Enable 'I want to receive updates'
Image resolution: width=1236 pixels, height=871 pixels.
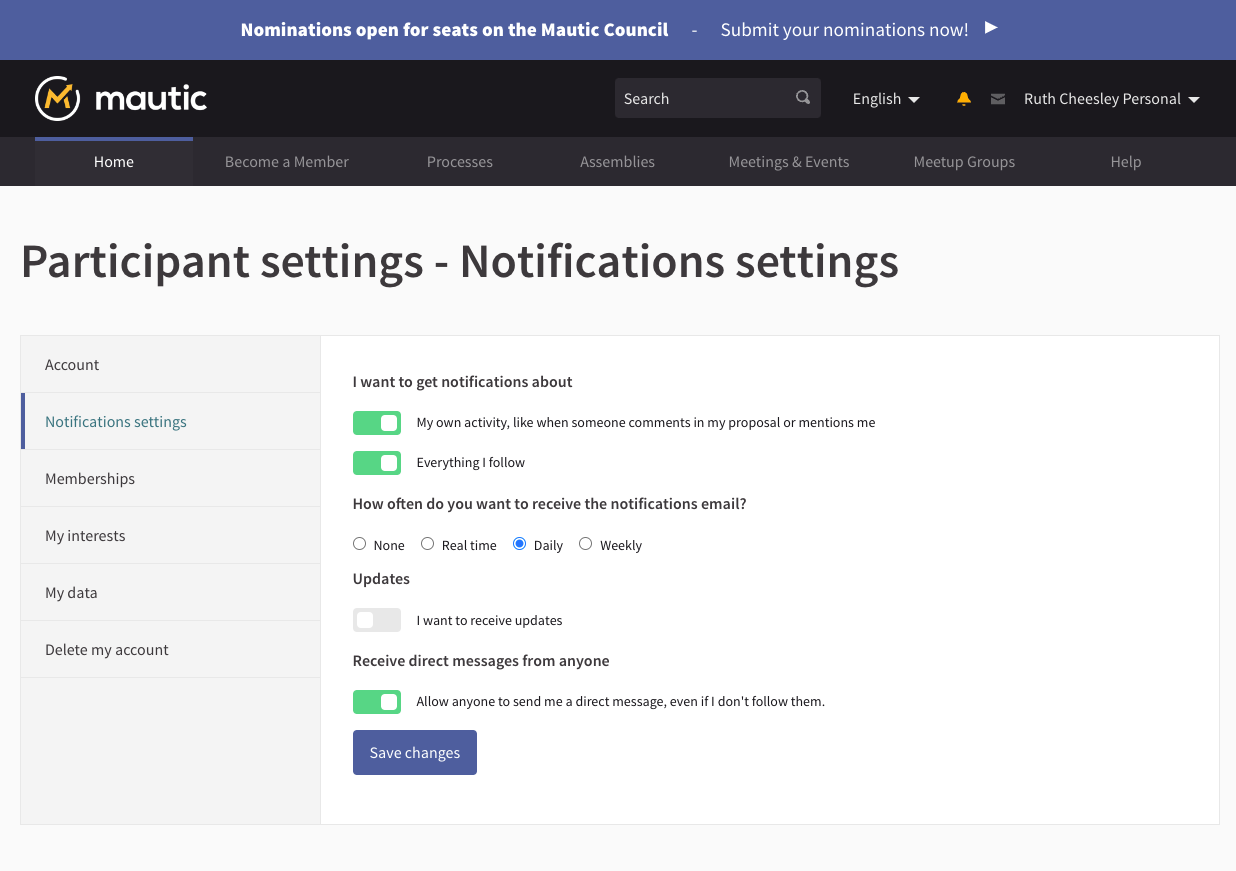377,620
